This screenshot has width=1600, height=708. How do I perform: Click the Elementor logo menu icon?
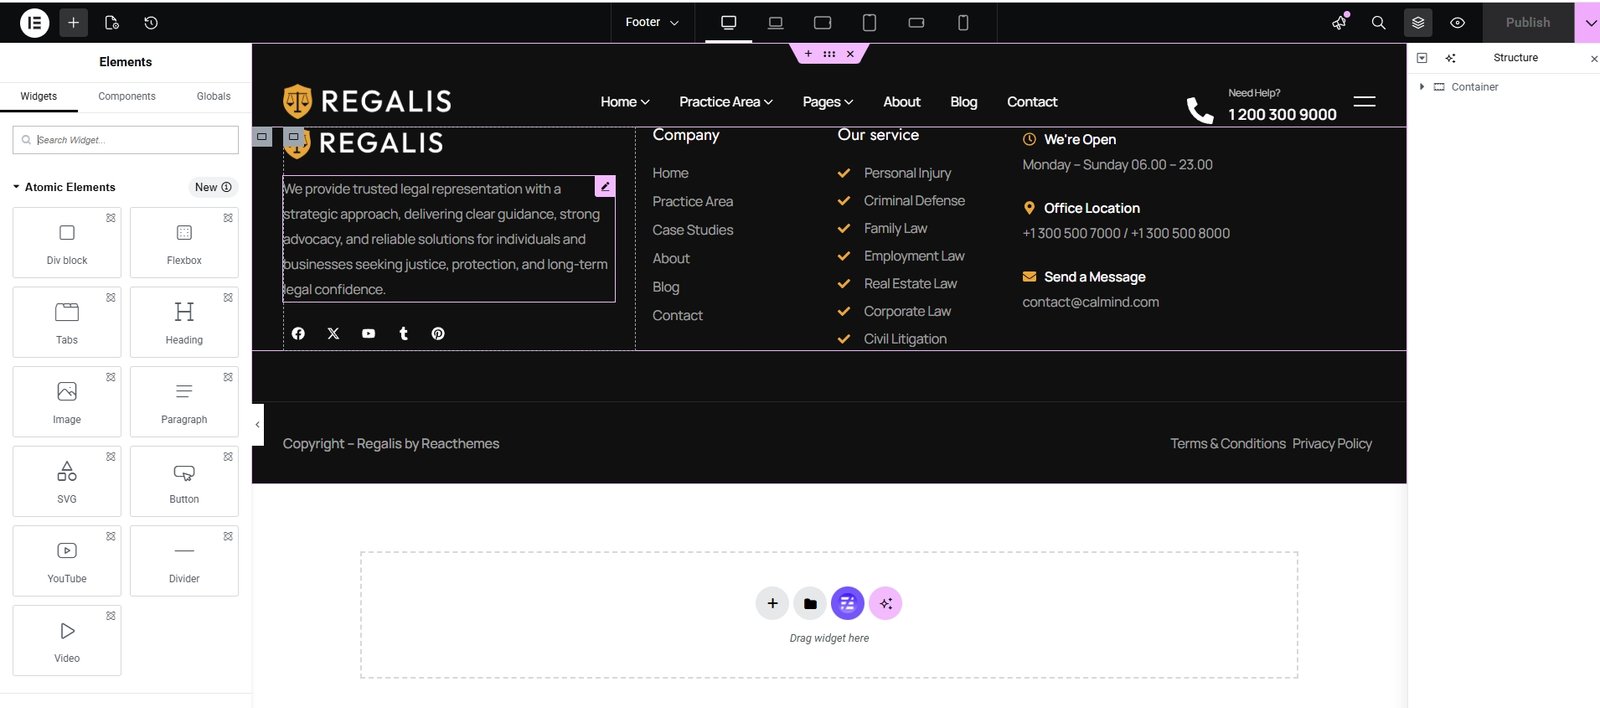pyautogui.click(x=34, y=22)
